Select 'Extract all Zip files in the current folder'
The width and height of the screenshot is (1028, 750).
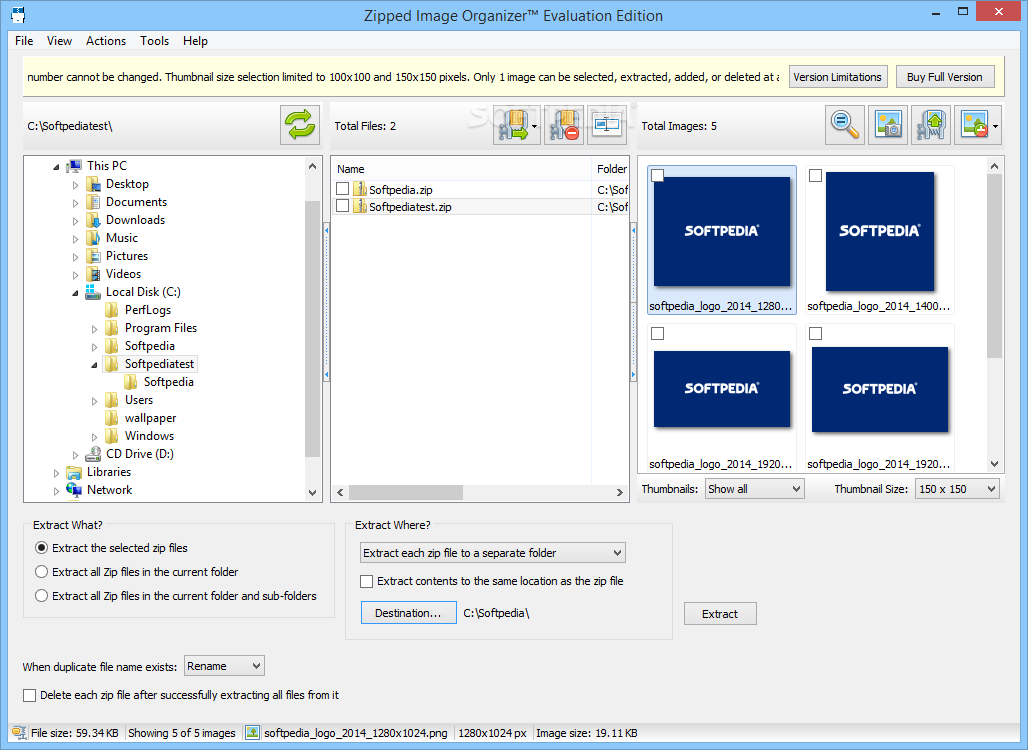click(x=41, y=572)
